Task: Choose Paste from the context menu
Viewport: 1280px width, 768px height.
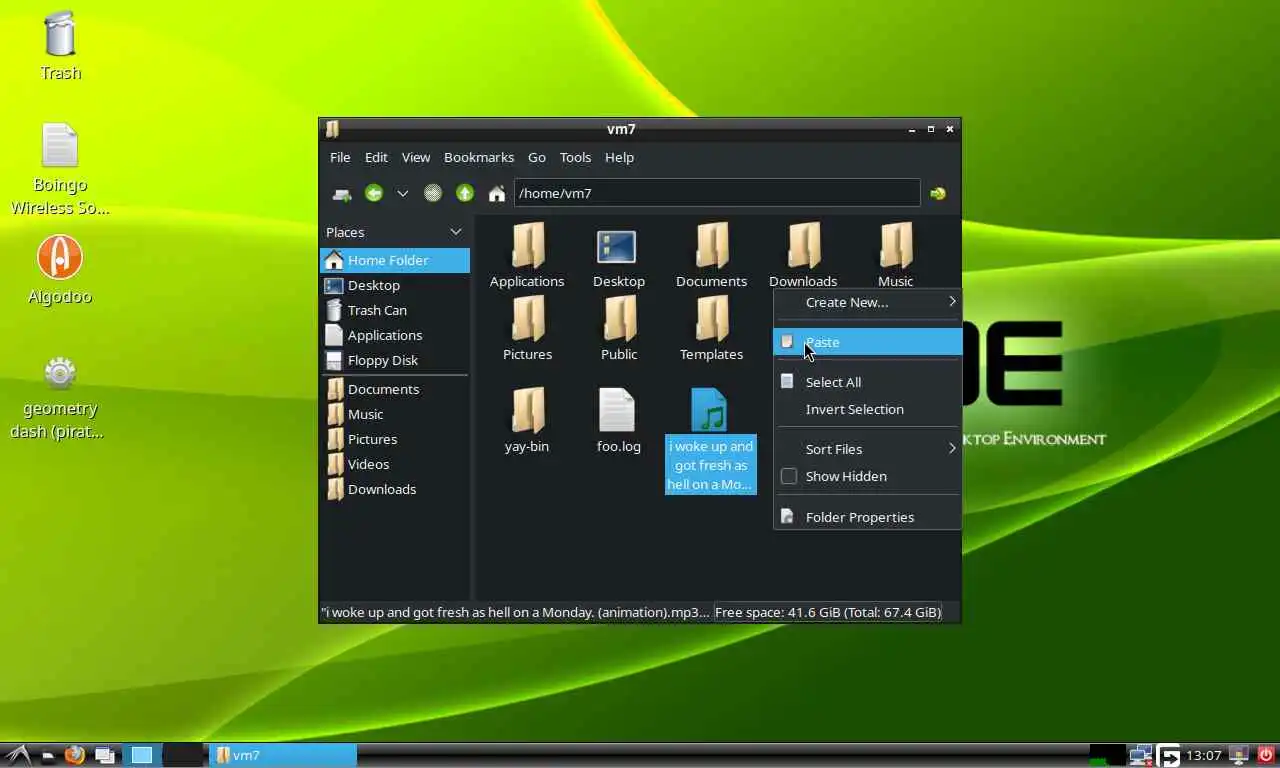Action: [x=867, y=342]
